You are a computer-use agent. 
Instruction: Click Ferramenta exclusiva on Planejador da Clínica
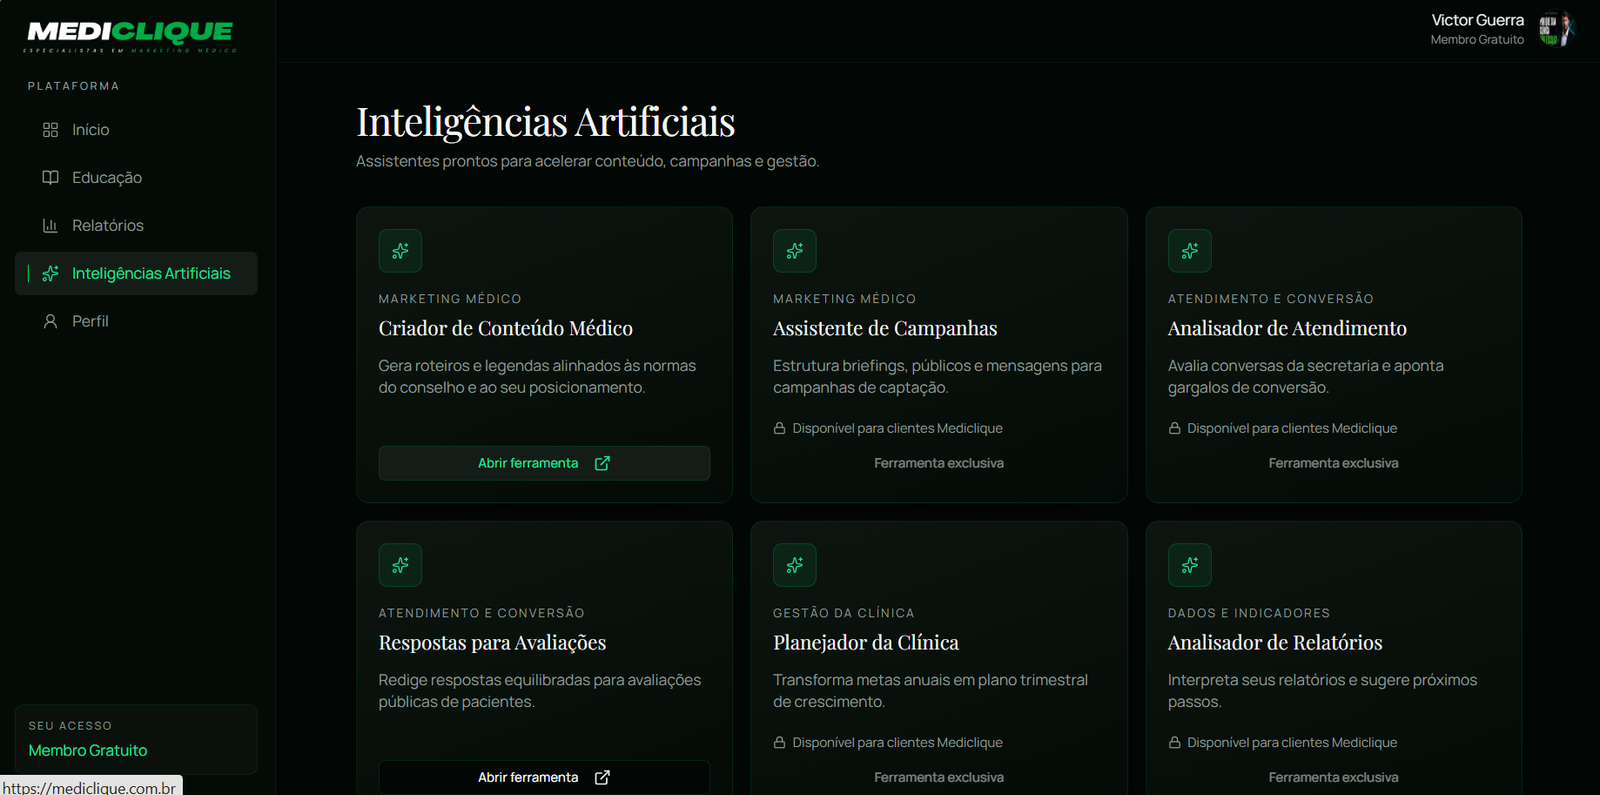point(939,777)
